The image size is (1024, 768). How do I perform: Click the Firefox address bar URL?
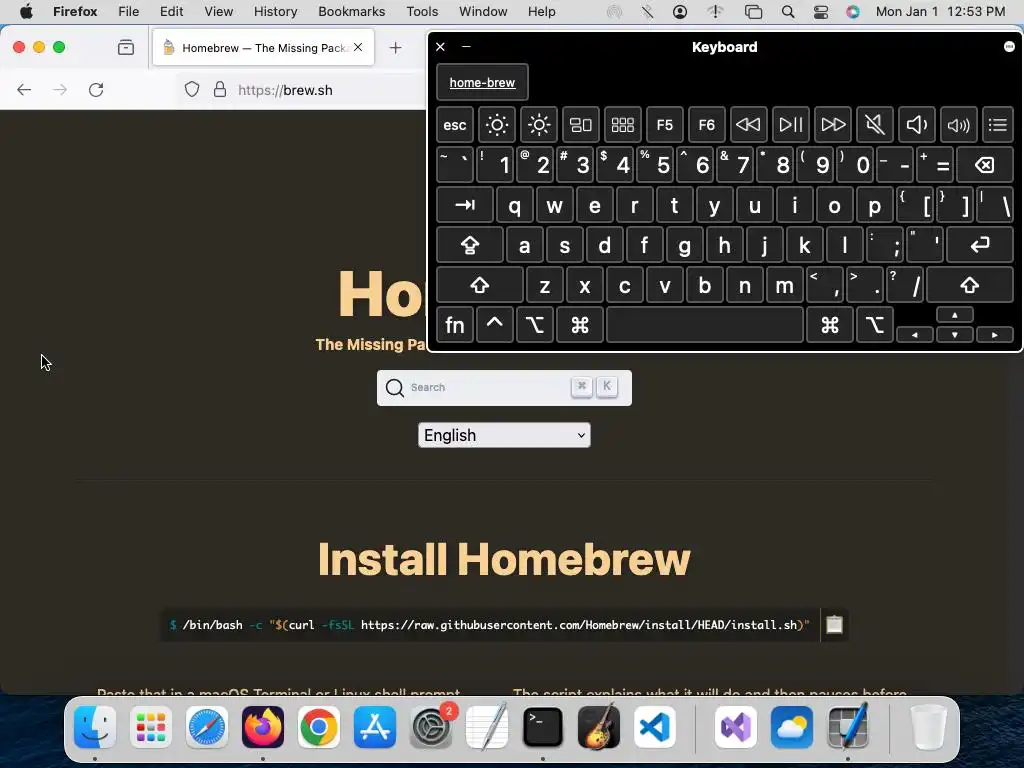[x=285, y=90]
